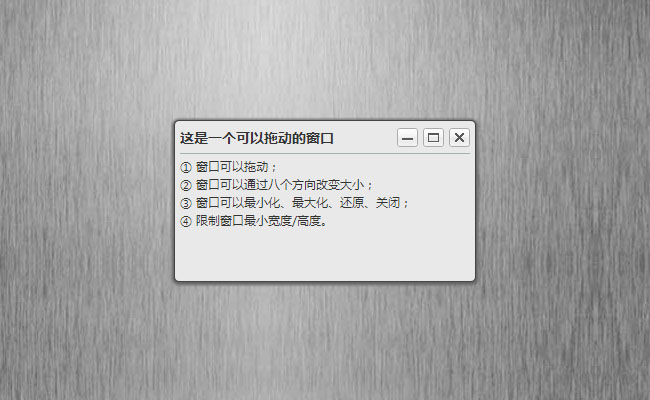Screen dimensions: 650x400
Task: Click the separator line under the title
Action: [x=325, y=153]
